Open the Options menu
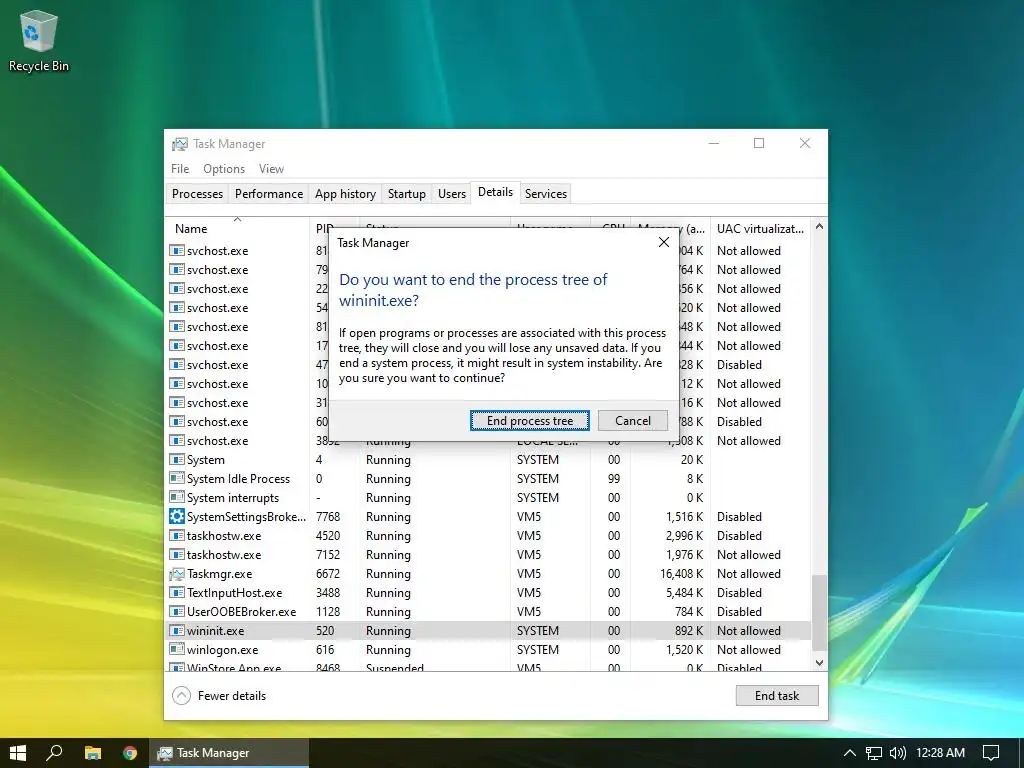This screenshot has width=1024, height=768. (x=224, y=168)
